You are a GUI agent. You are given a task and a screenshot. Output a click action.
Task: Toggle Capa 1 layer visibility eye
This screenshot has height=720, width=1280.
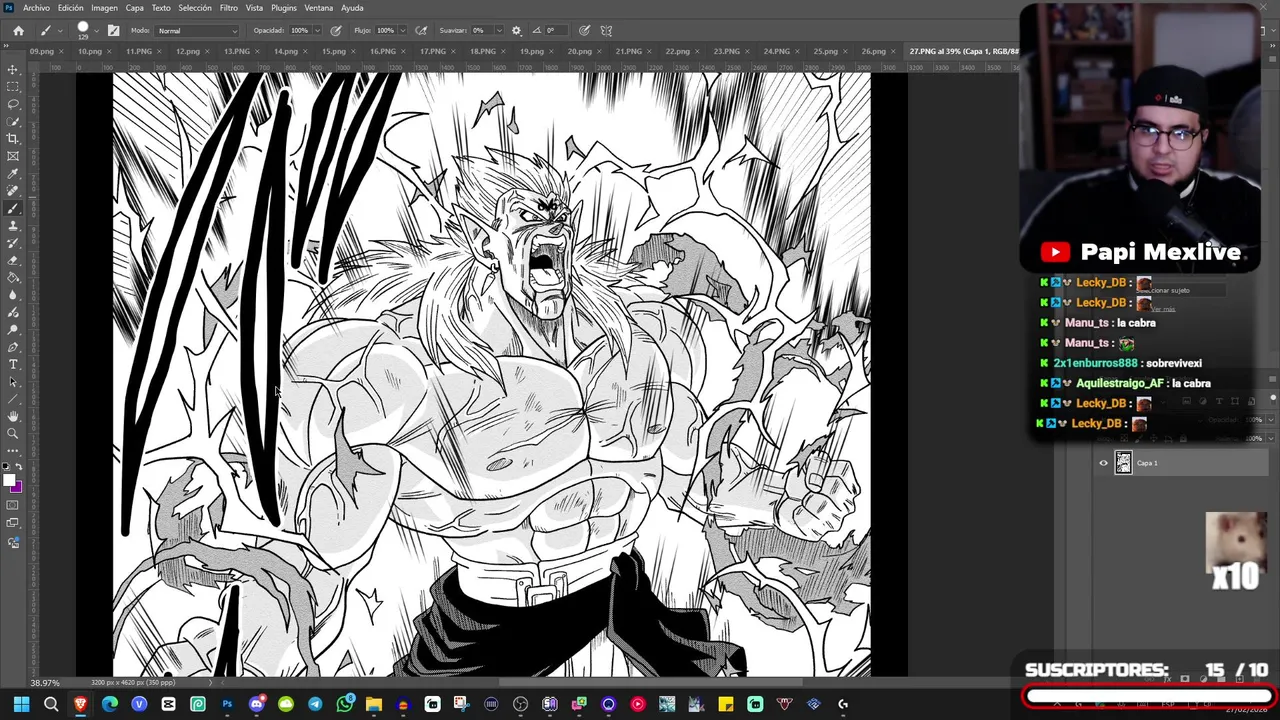coord(1103,463)
